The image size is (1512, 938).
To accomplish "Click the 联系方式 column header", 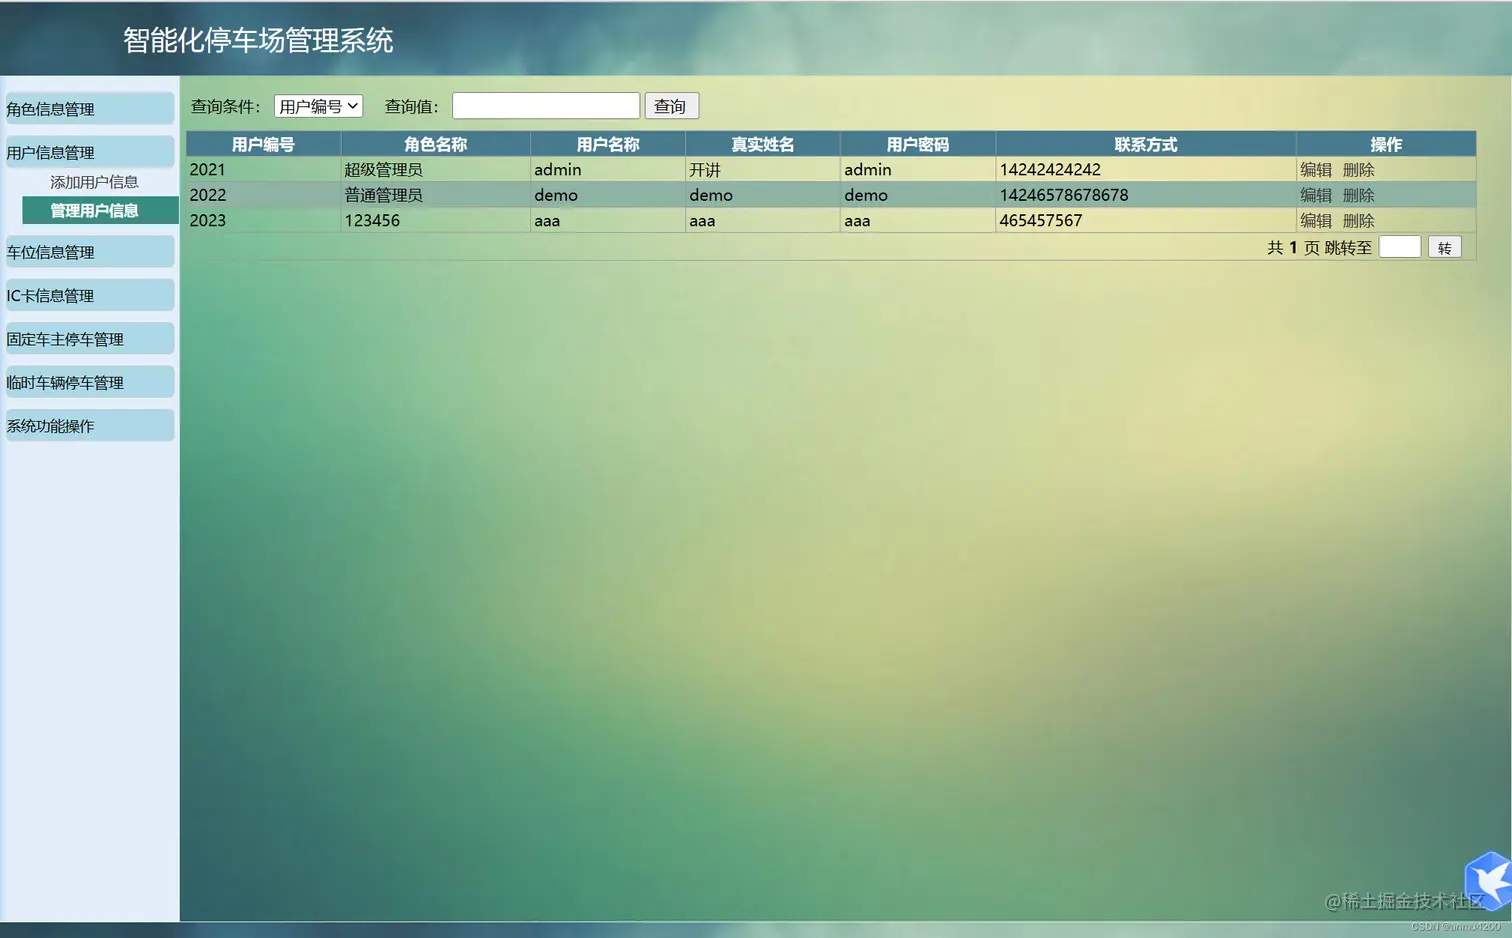I will [x=1146, y=144].
